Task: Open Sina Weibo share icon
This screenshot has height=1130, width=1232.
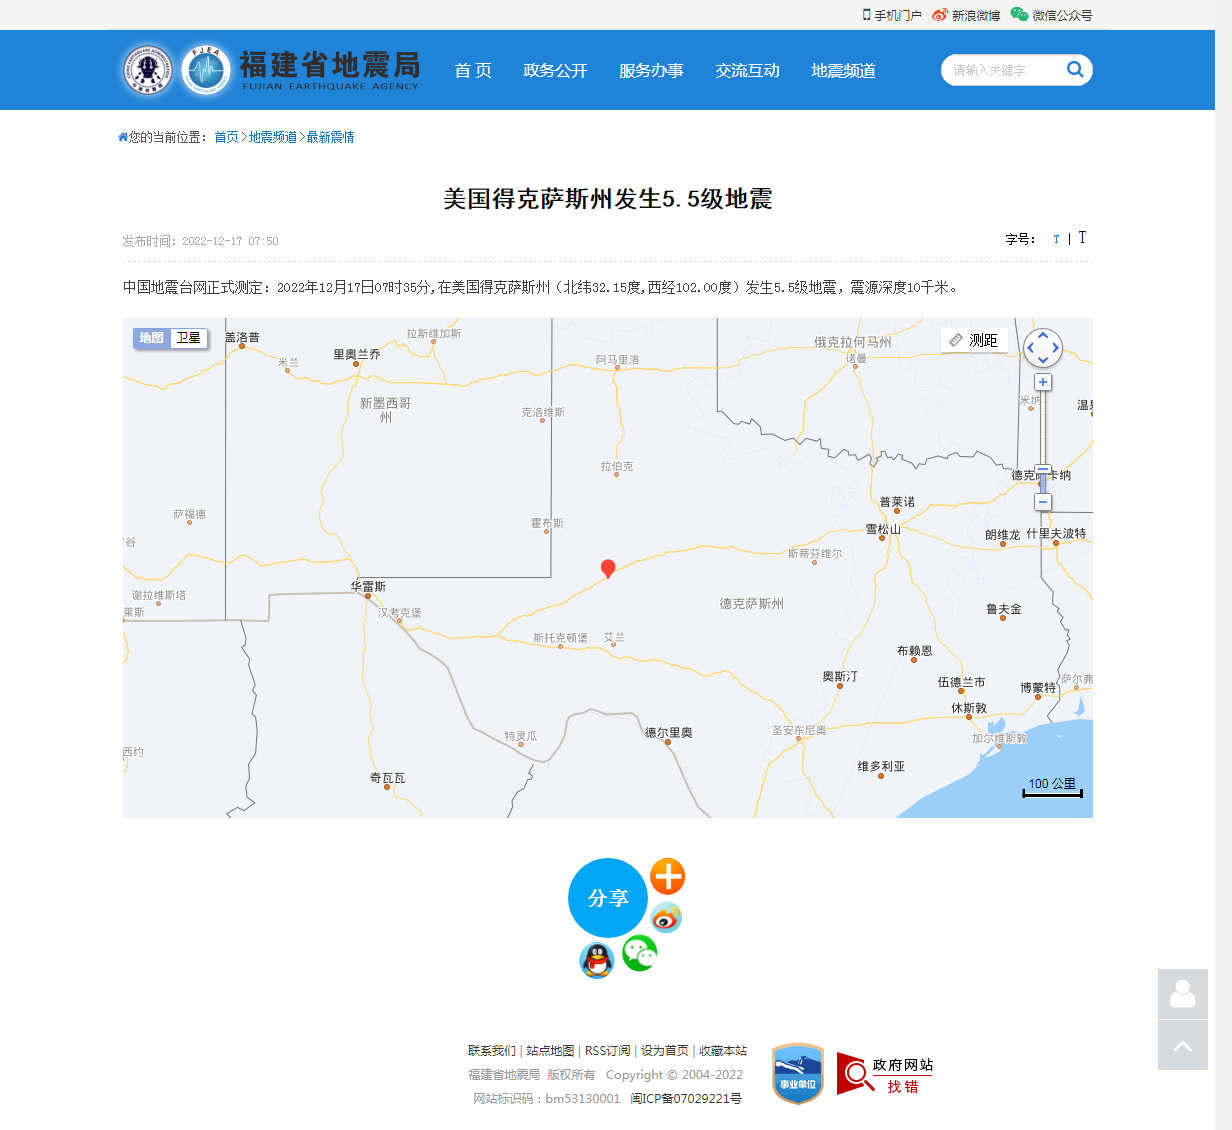Action: pos(666,917)
